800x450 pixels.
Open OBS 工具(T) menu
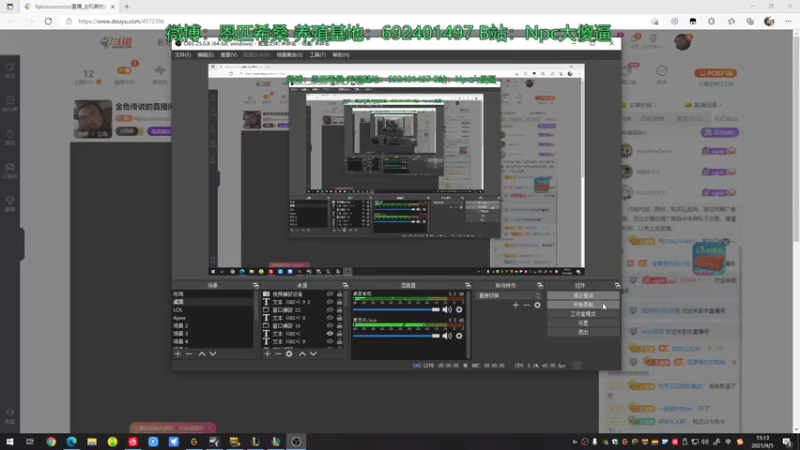[x=317, y=55]
